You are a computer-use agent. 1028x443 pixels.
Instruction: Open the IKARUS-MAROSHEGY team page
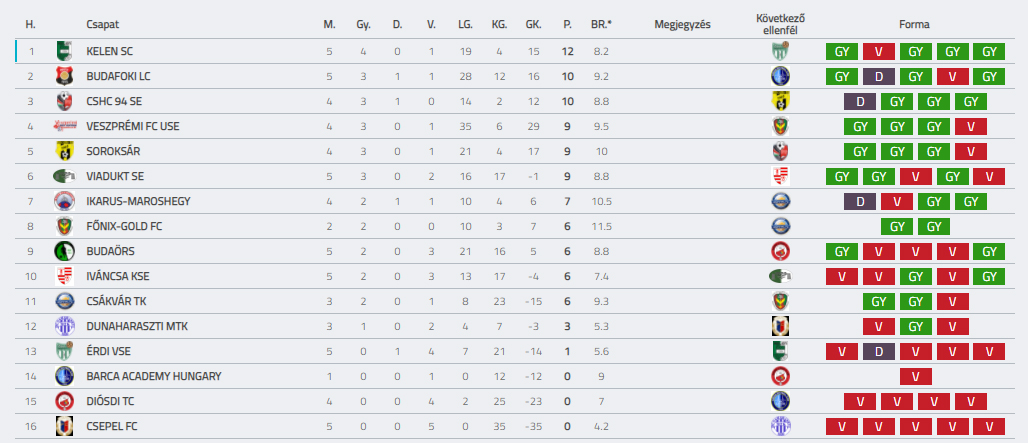(138, 201)
